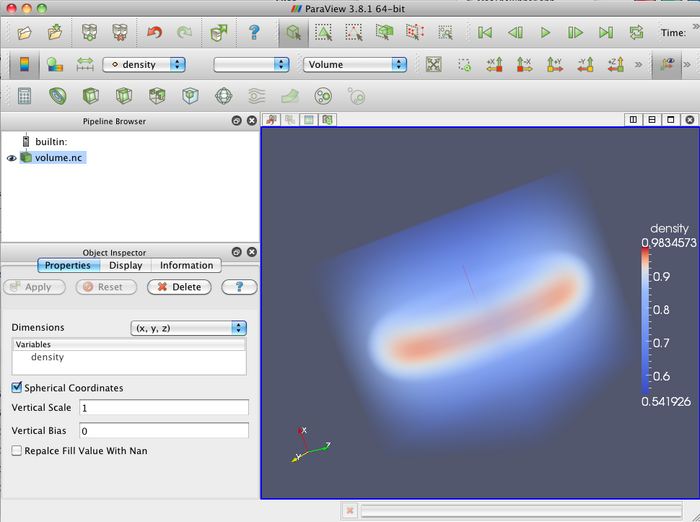Switch to the Information tab
700x522 pixels.
(186, 265)
